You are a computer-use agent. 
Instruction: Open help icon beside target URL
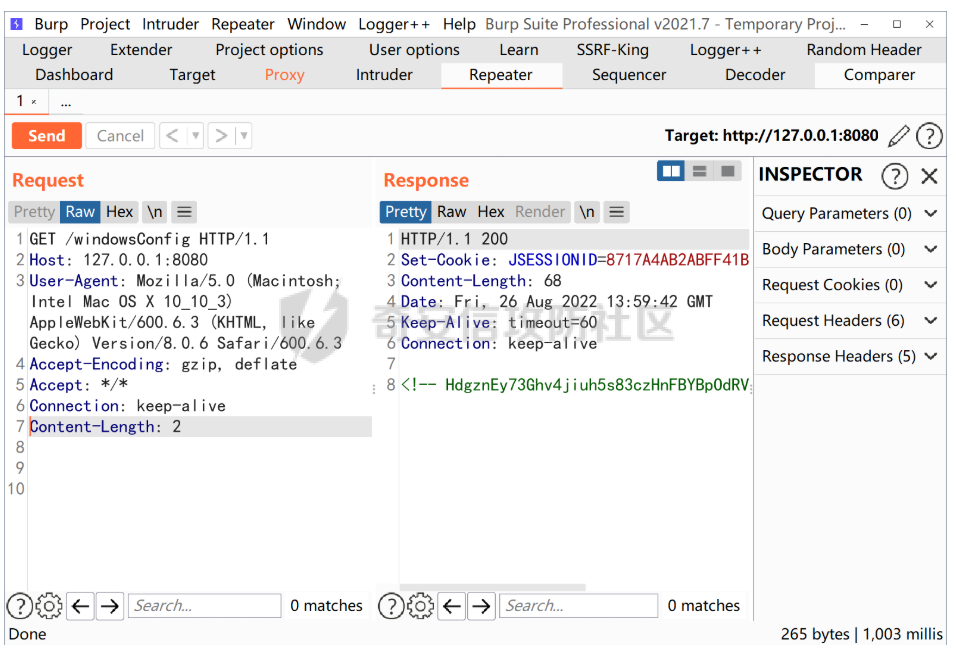pyautogui.click(x=929, y=136)
